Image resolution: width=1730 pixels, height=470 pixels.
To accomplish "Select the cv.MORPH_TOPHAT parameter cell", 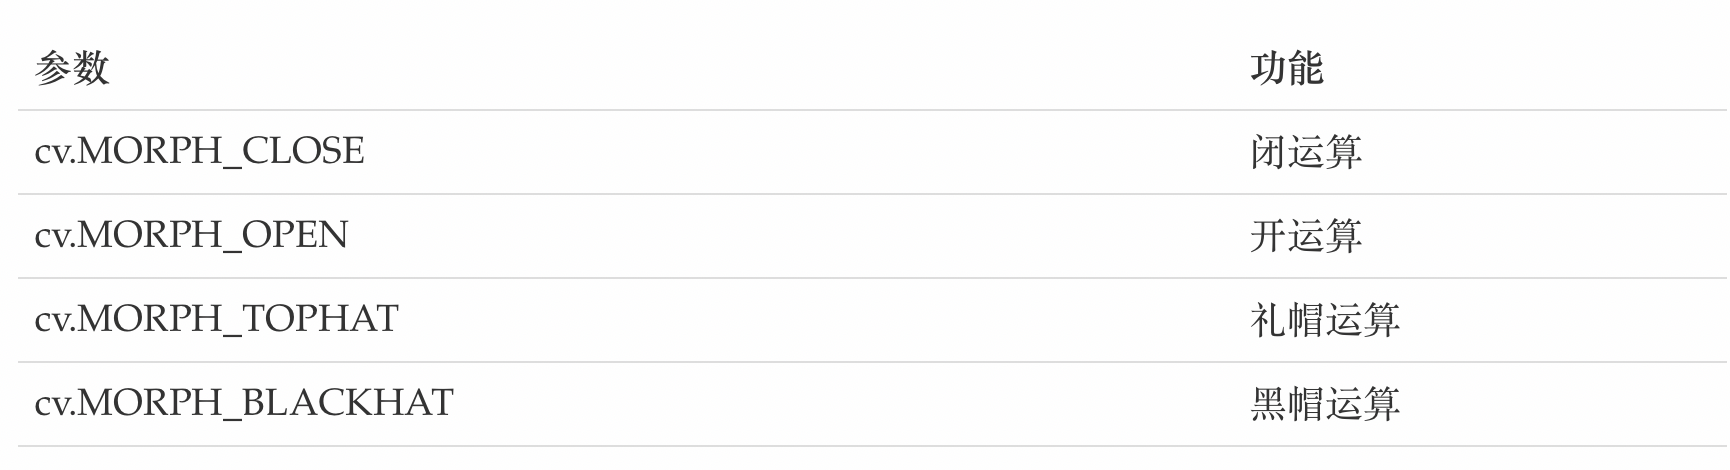I will (x=216, y=320).
